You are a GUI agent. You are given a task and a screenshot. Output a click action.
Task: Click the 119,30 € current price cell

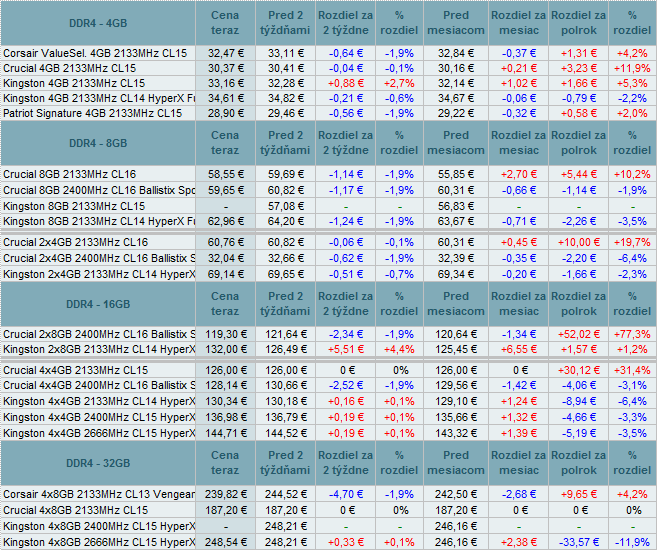click(225, 334)
